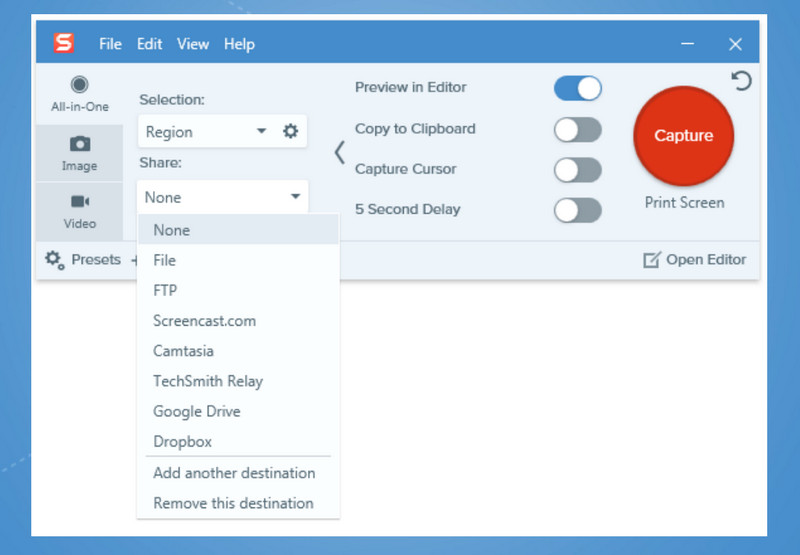The image size is (800, 555).
Task: Choose TechSmith Relay share destination
Action: (x=238, y=381)
